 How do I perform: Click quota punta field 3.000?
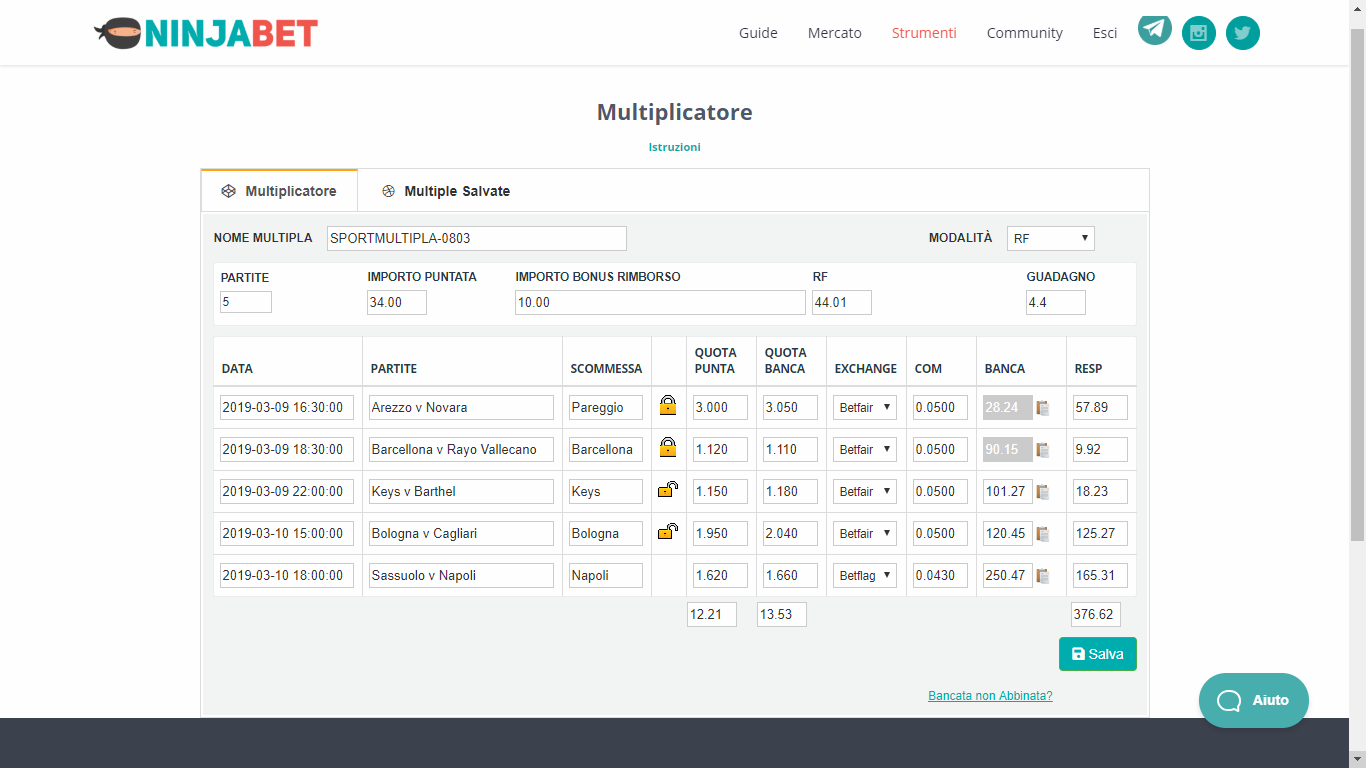coord(718,407)
